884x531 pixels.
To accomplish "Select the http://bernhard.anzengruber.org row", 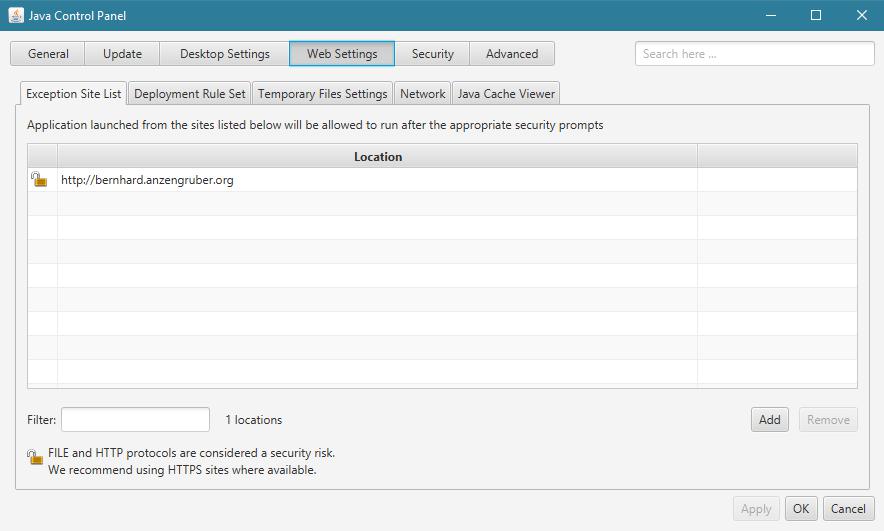I will point(377,180).
